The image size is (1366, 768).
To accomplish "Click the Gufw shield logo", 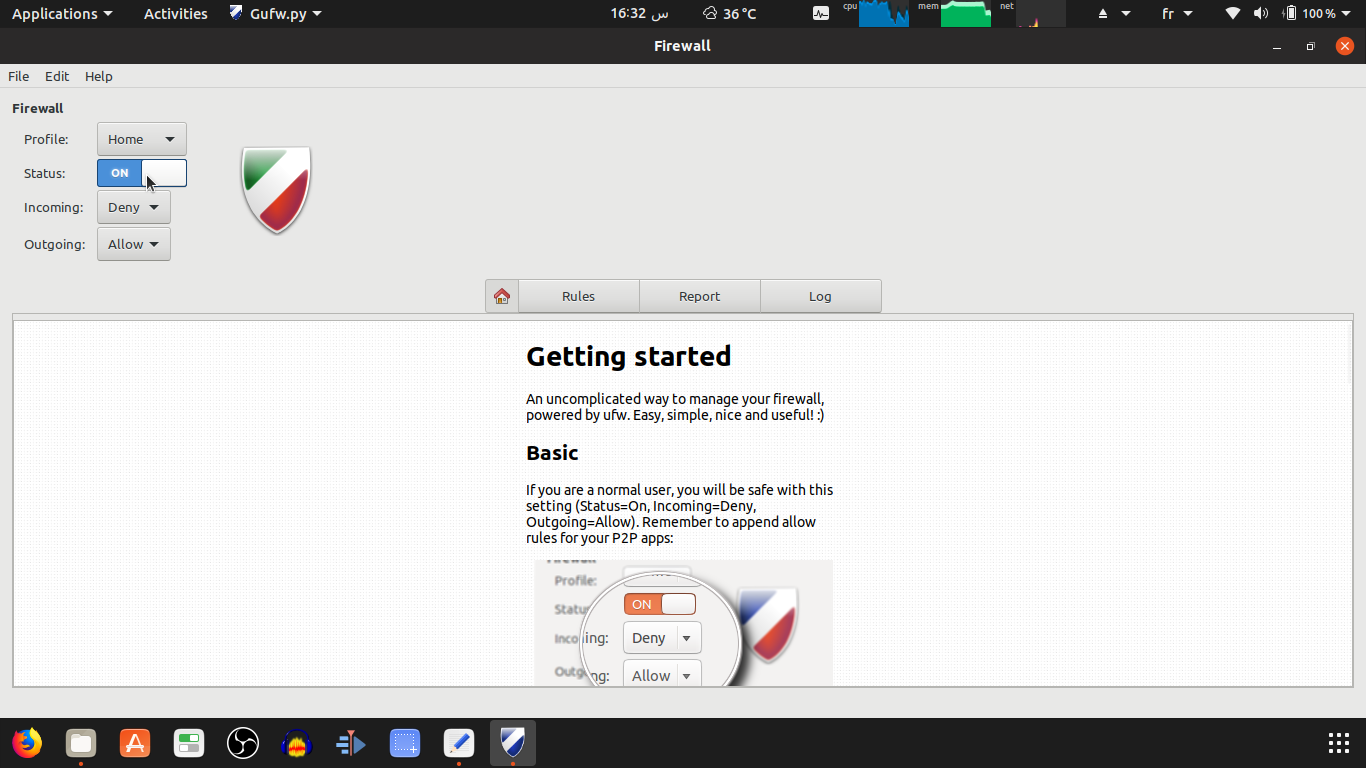I will (x=277, y=190).
